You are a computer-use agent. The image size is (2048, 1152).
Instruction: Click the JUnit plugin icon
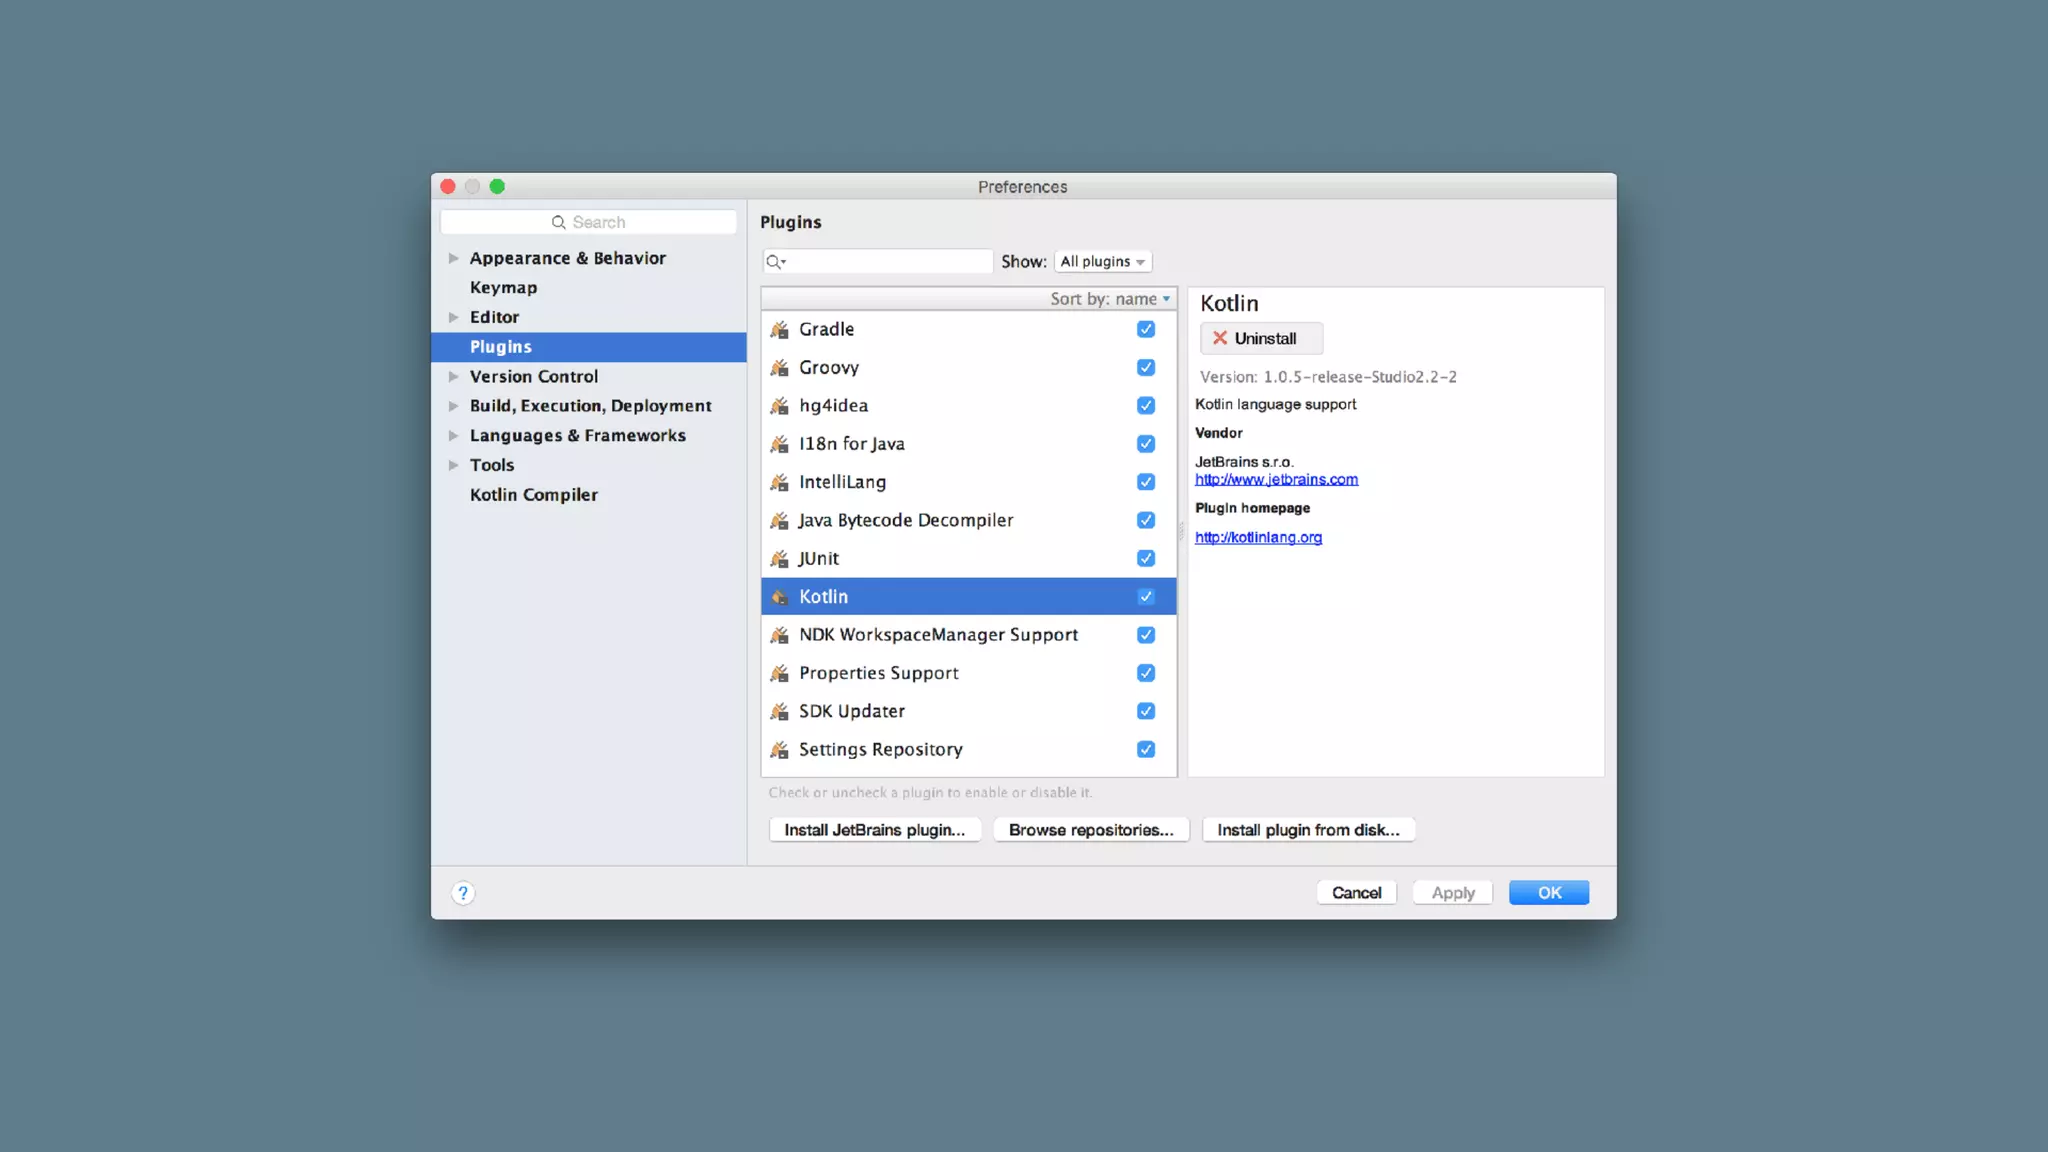coord(779,559)
